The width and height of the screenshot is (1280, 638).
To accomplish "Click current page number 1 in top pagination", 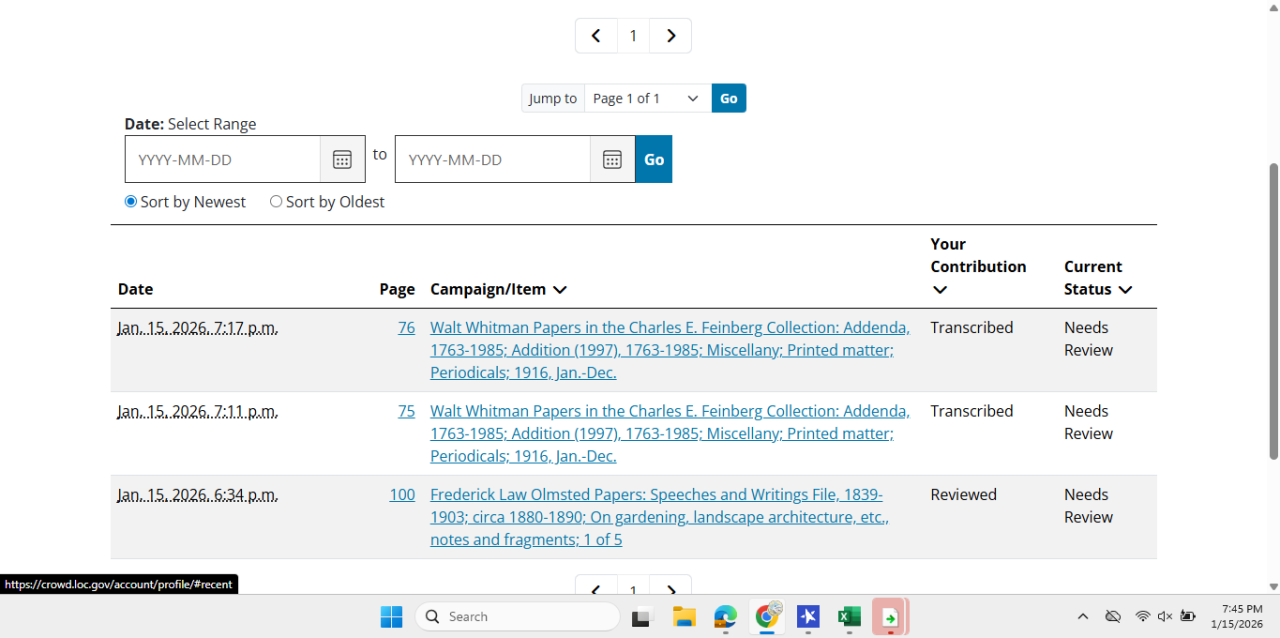I will click(x=633, y=36).
